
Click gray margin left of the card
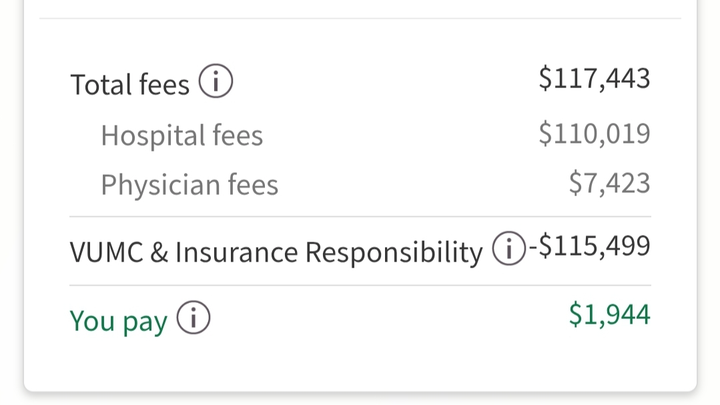tap(11, 200)
